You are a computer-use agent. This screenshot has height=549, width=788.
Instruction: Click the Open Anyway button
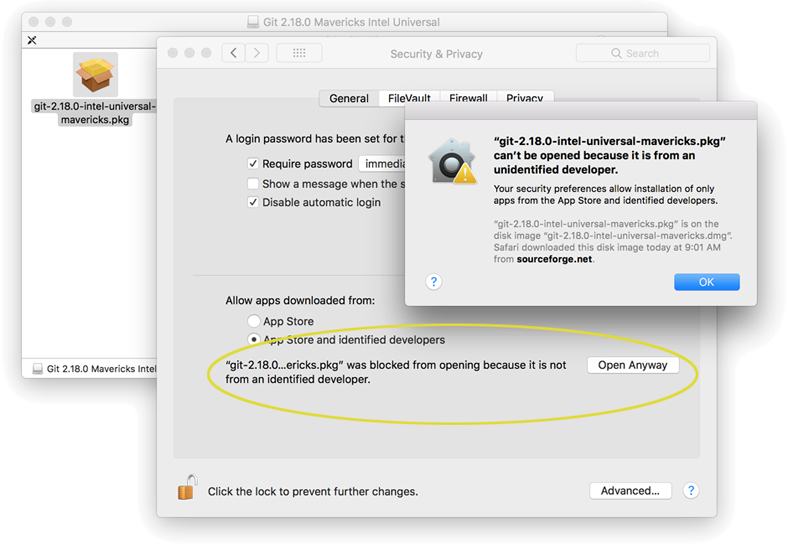point(633,365)
